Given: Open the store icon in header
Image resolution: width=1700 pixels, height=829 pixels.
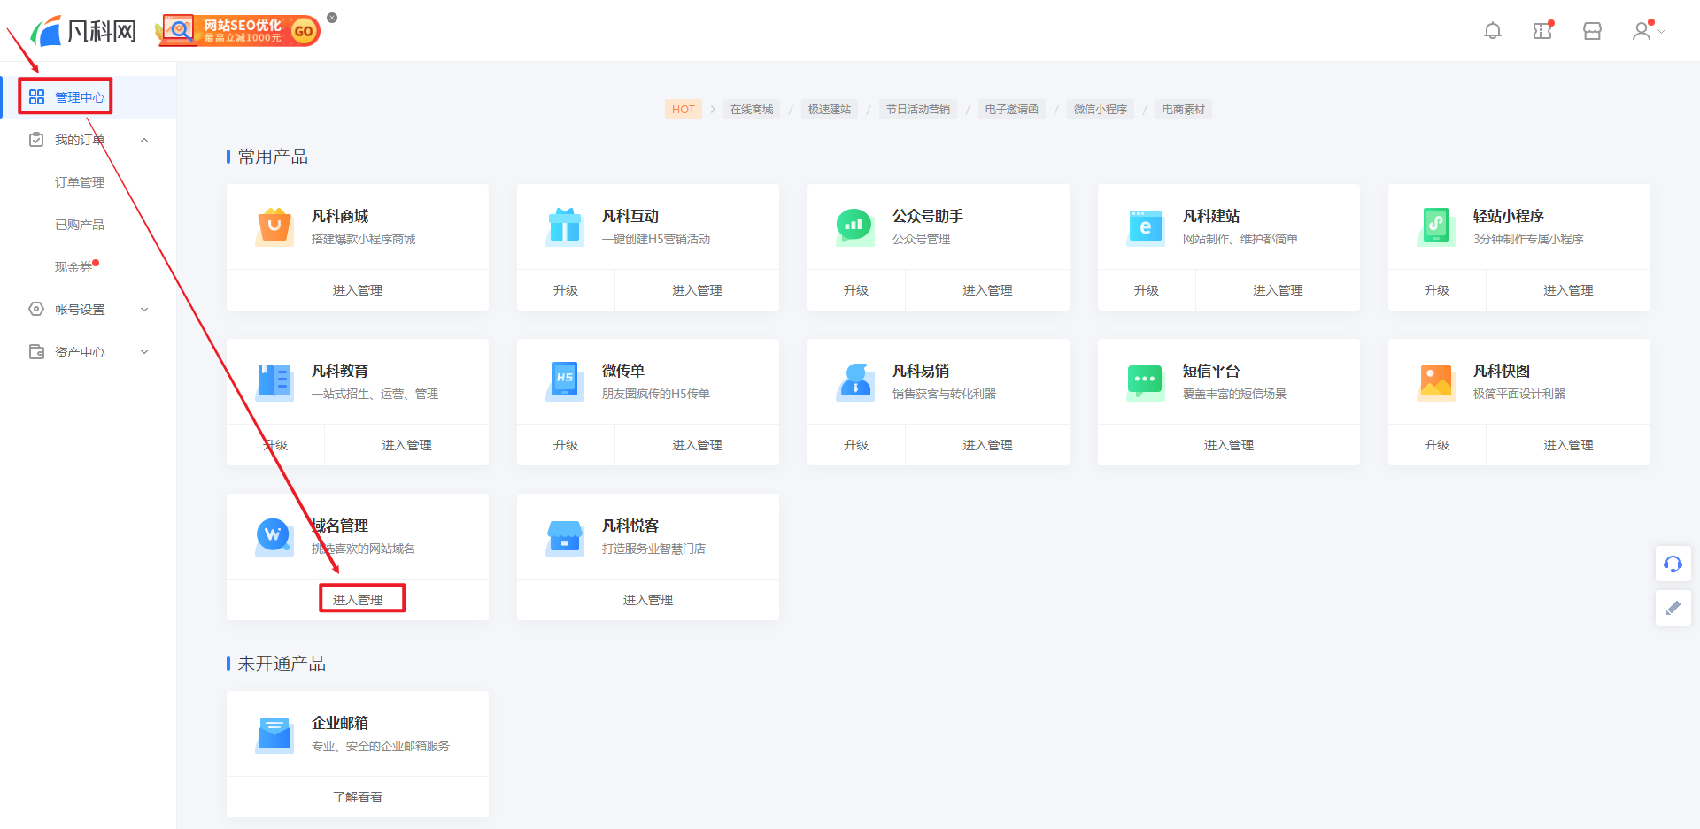Looking at the screenshot, I should (x=1593, y=31).
